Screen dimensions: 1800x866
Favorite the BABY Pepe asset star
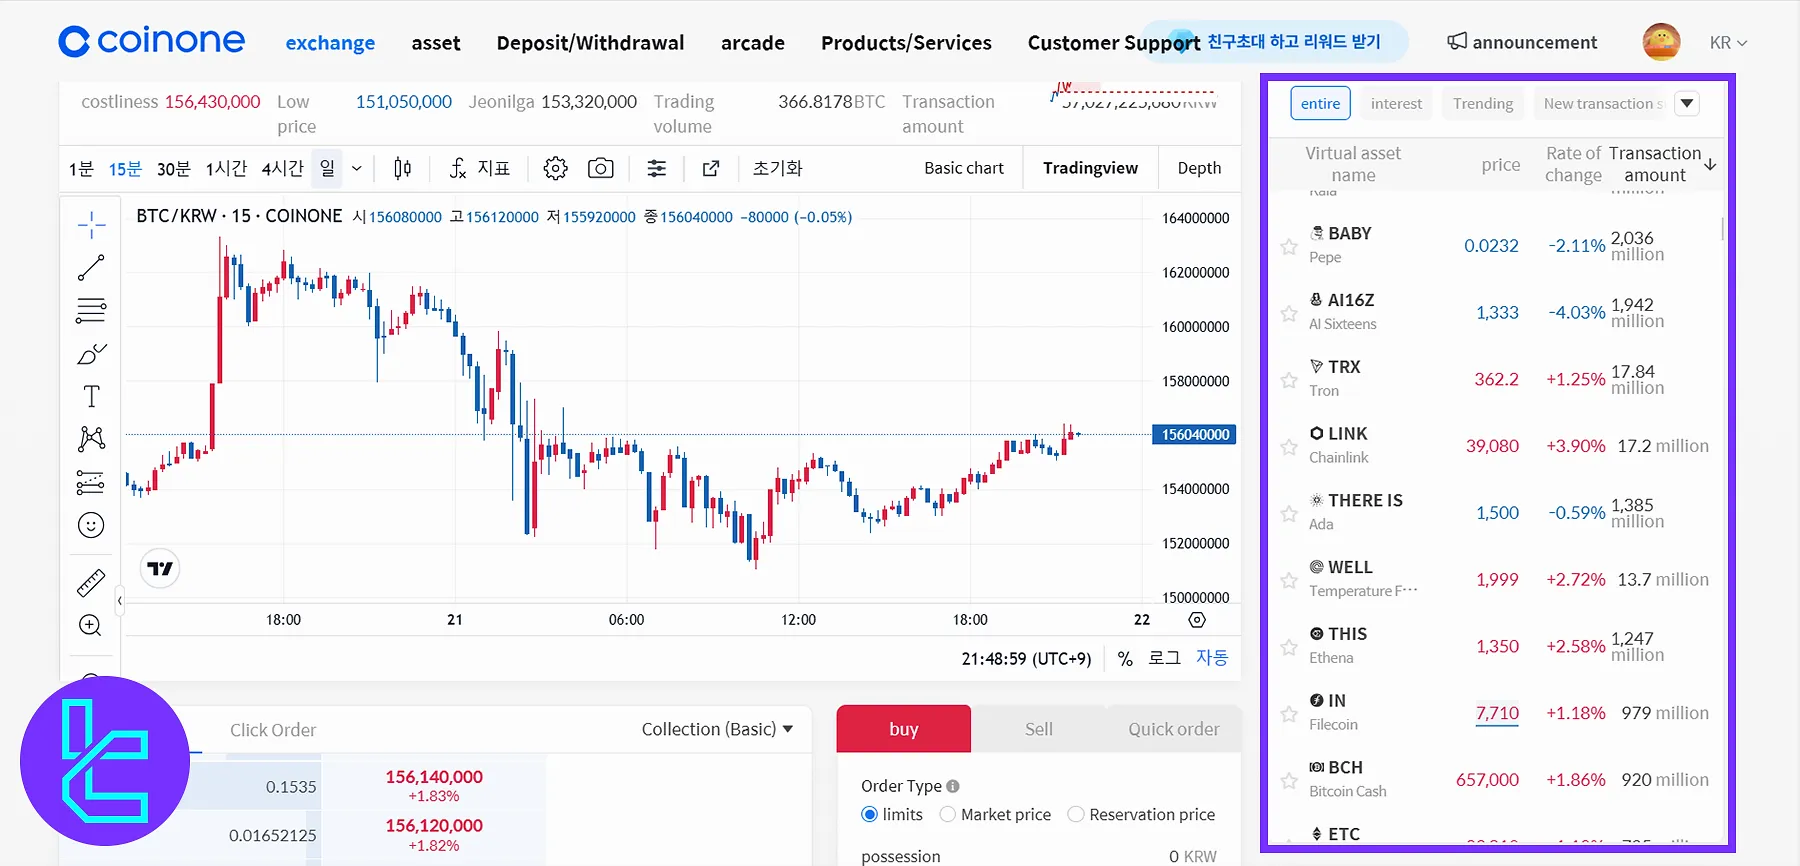point(1289,246)
